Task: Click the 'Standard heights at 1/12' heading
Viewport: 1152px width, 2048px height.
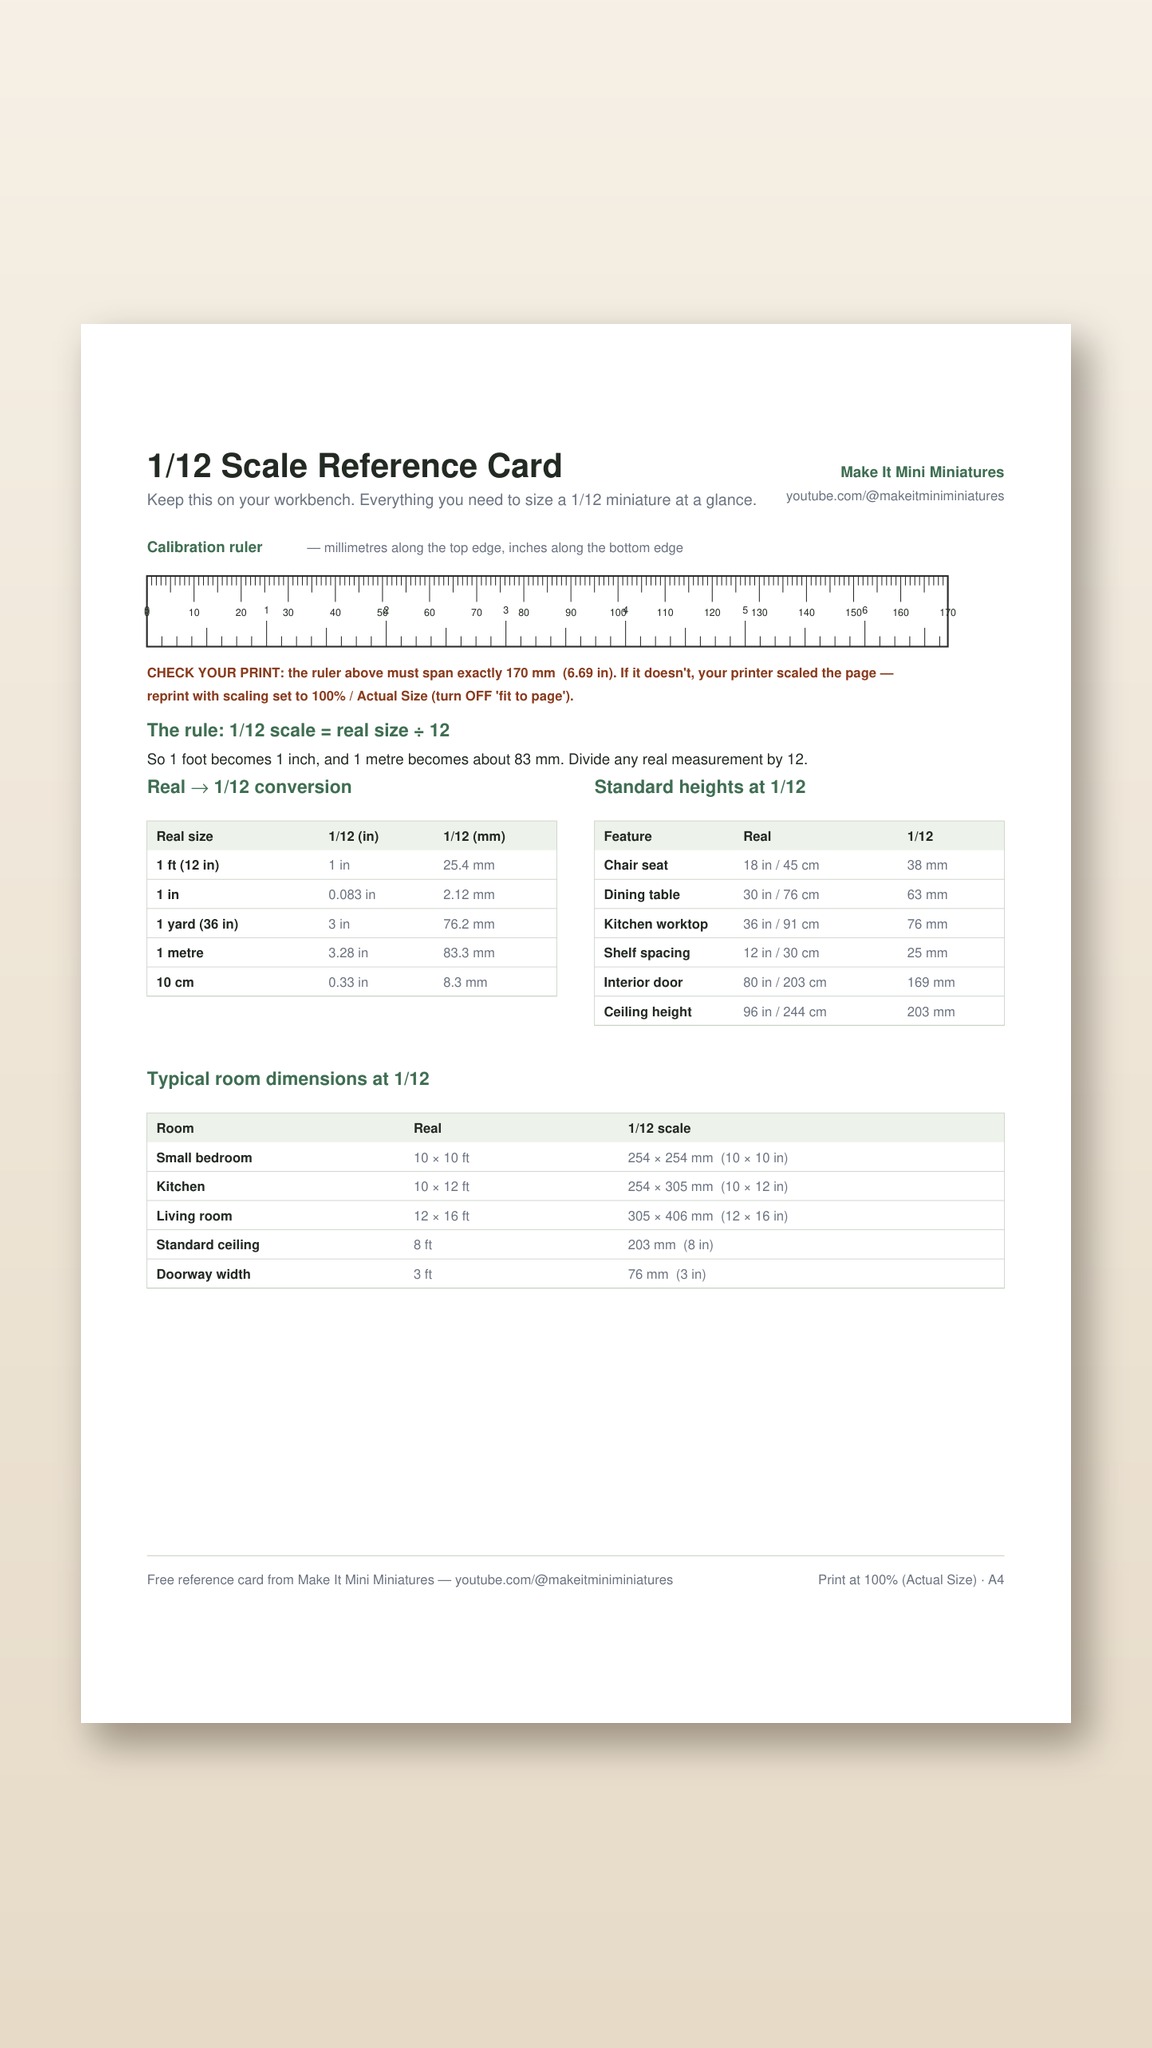Action: pyautogui.click(x=700, y=787)
